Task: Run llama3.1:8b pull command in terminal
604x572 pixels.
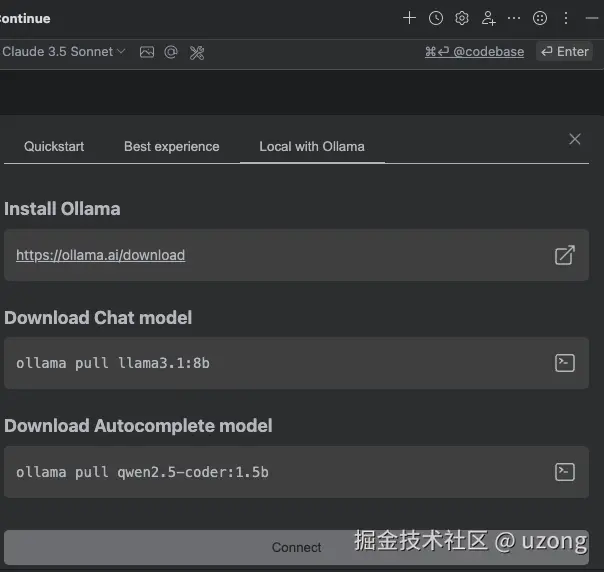Action: point(565,363)
